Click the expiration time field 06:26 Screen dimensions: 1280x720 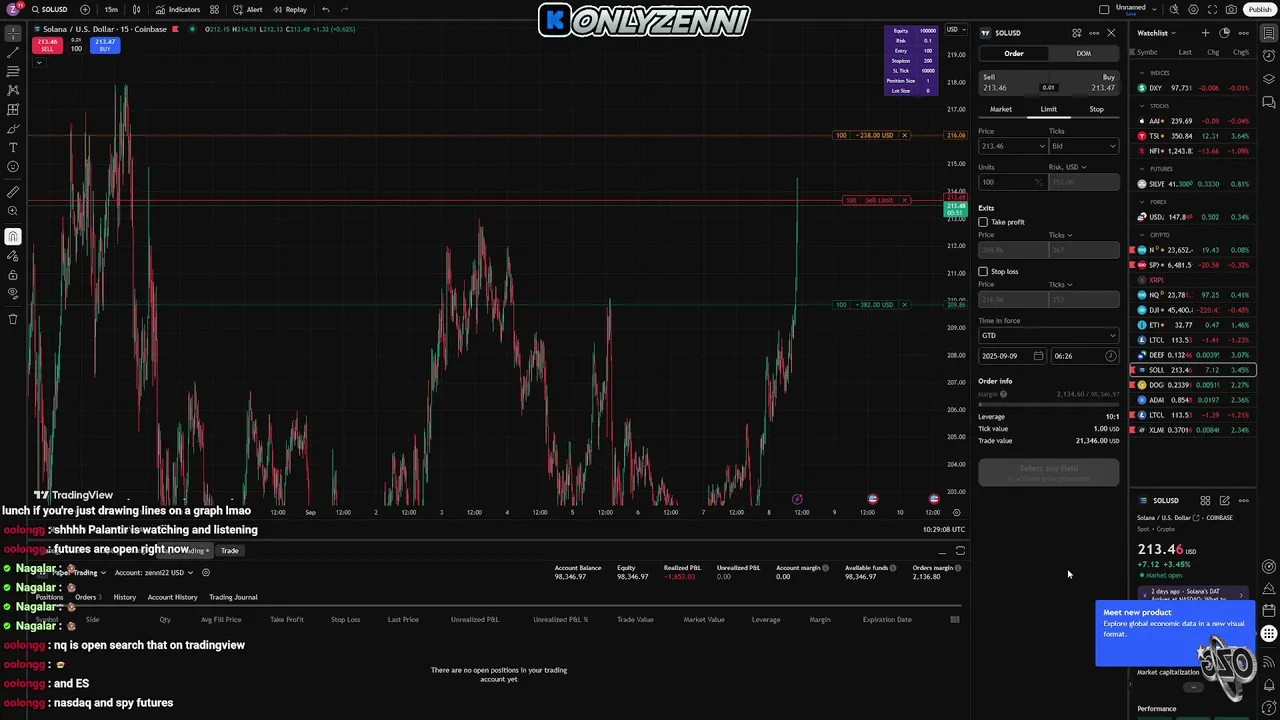tap(1084, 356)
